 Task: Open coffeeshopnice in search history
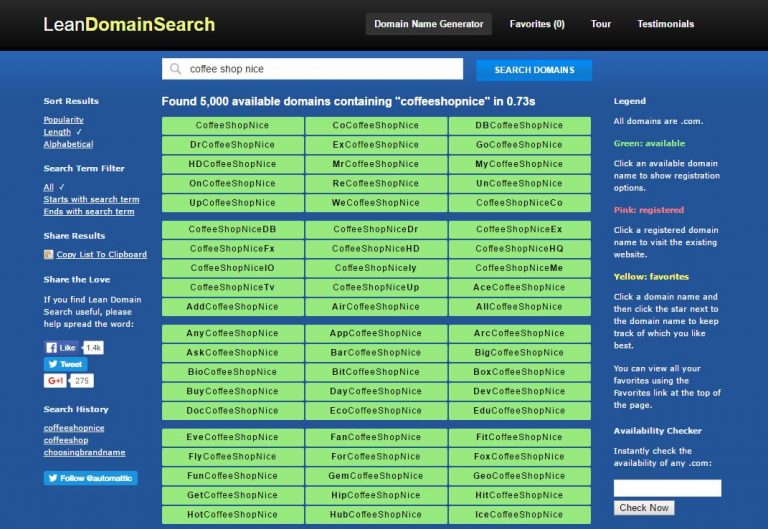click(74, 428)
